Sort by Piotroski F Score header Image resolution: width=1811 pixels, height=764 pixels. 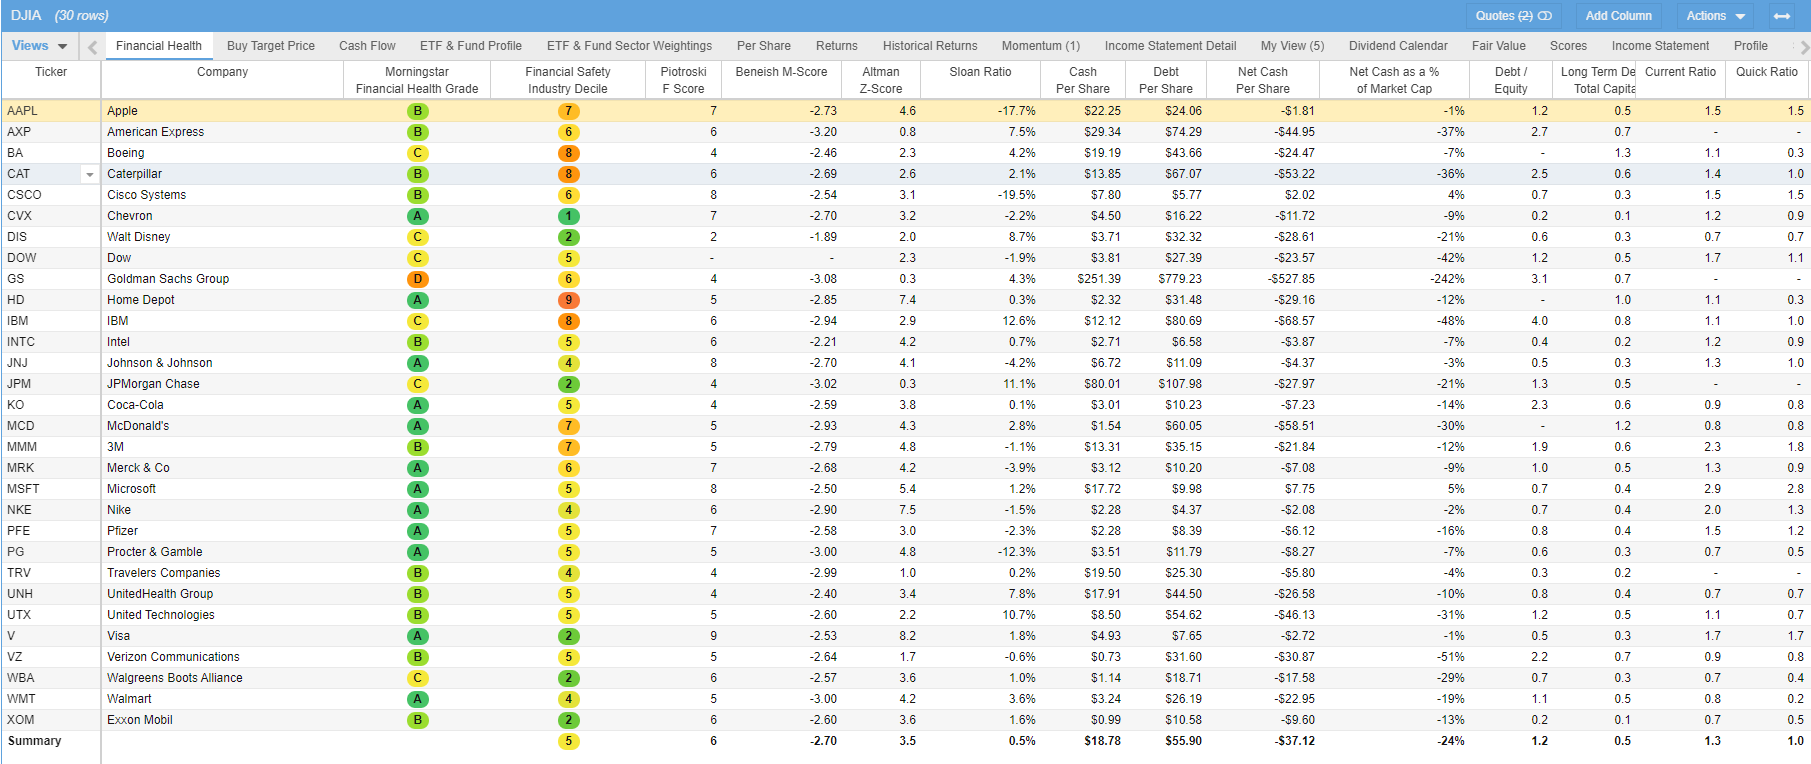684,80
